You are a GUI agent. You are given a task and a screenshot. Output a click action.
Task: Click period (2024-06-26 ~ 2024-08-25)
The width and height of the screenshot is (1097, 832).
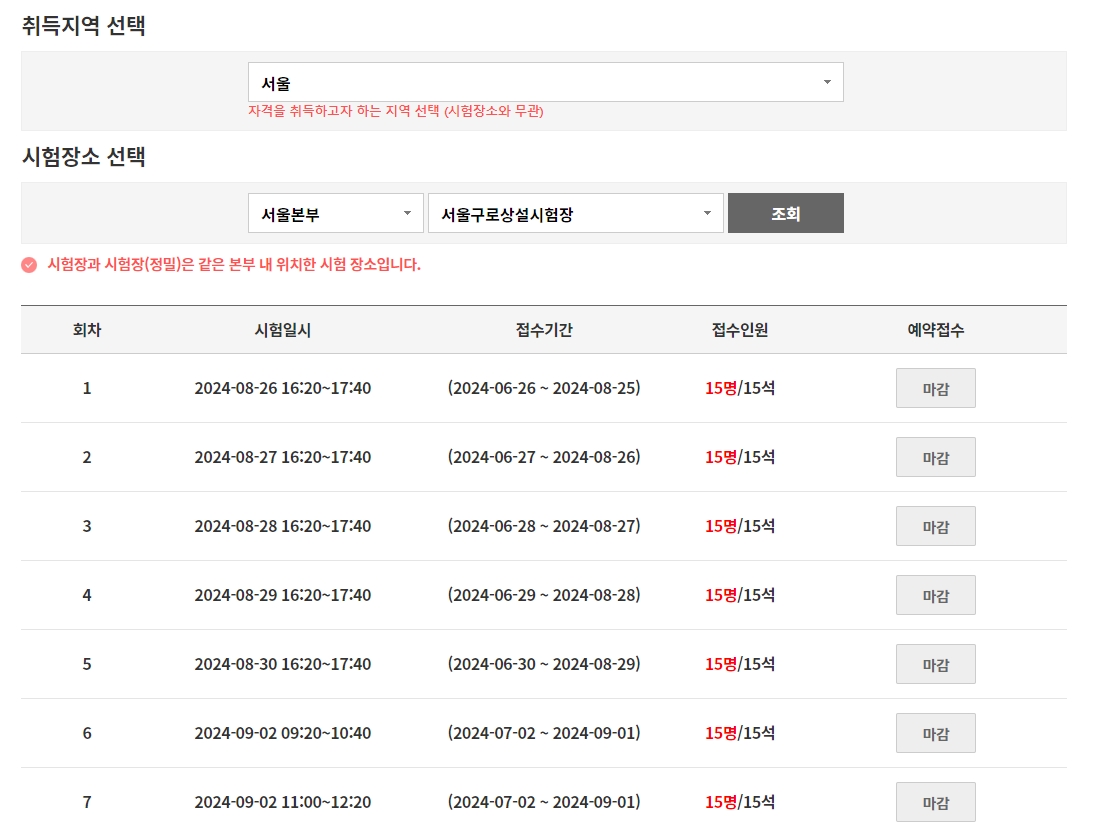(x=544, y=388)
